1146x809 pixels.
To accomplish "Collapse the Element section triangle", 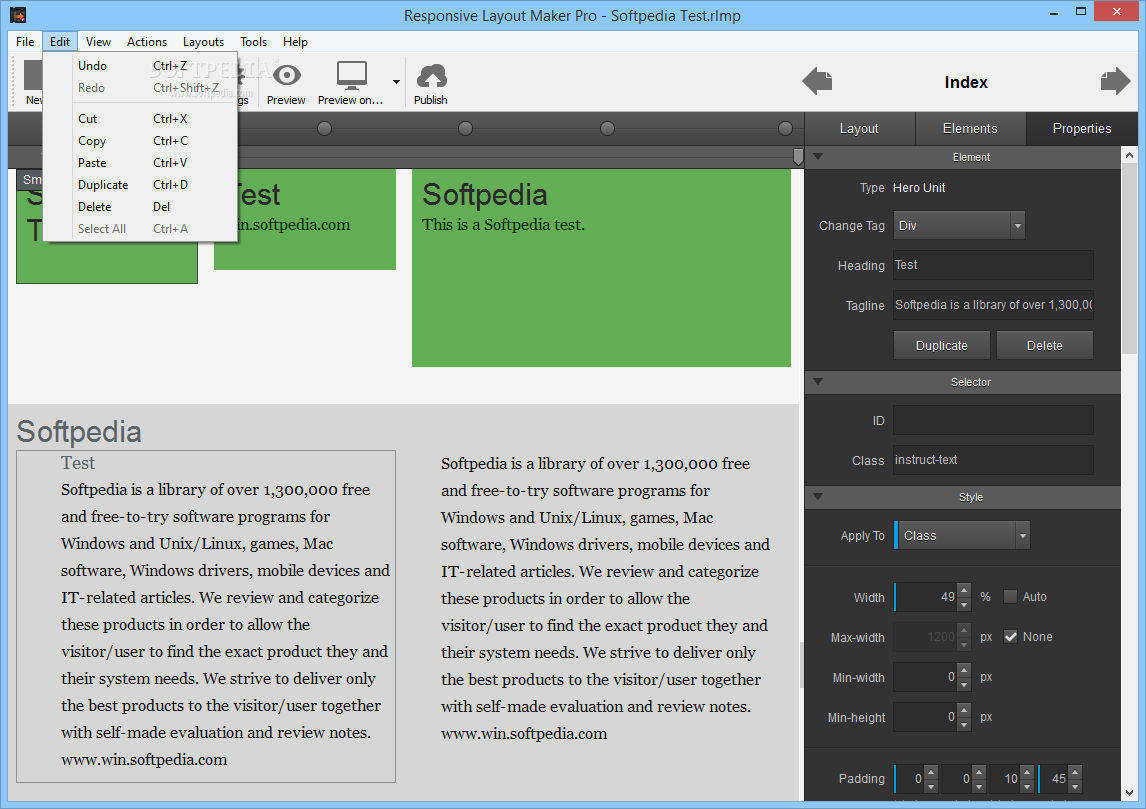I will 818,156.
